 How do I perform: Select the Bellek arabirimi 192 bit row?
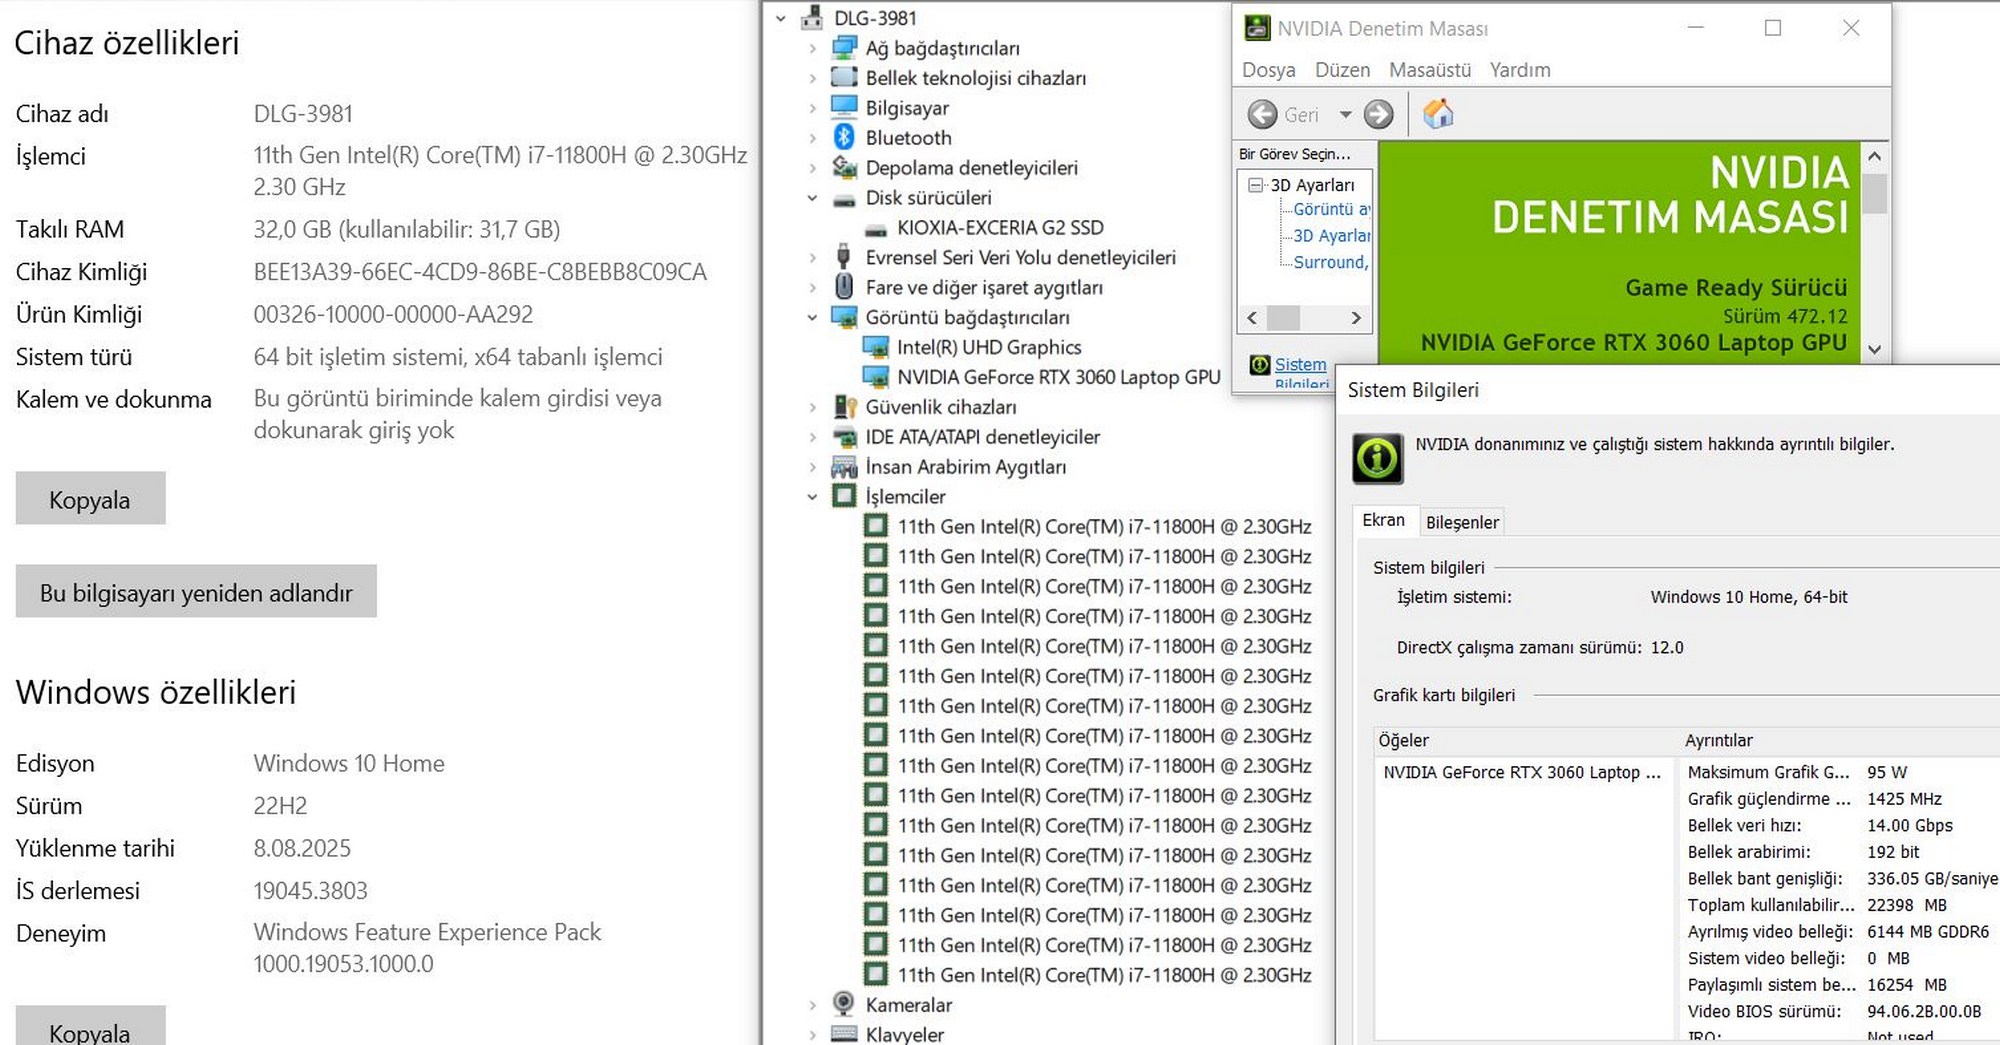[1840, 852]
